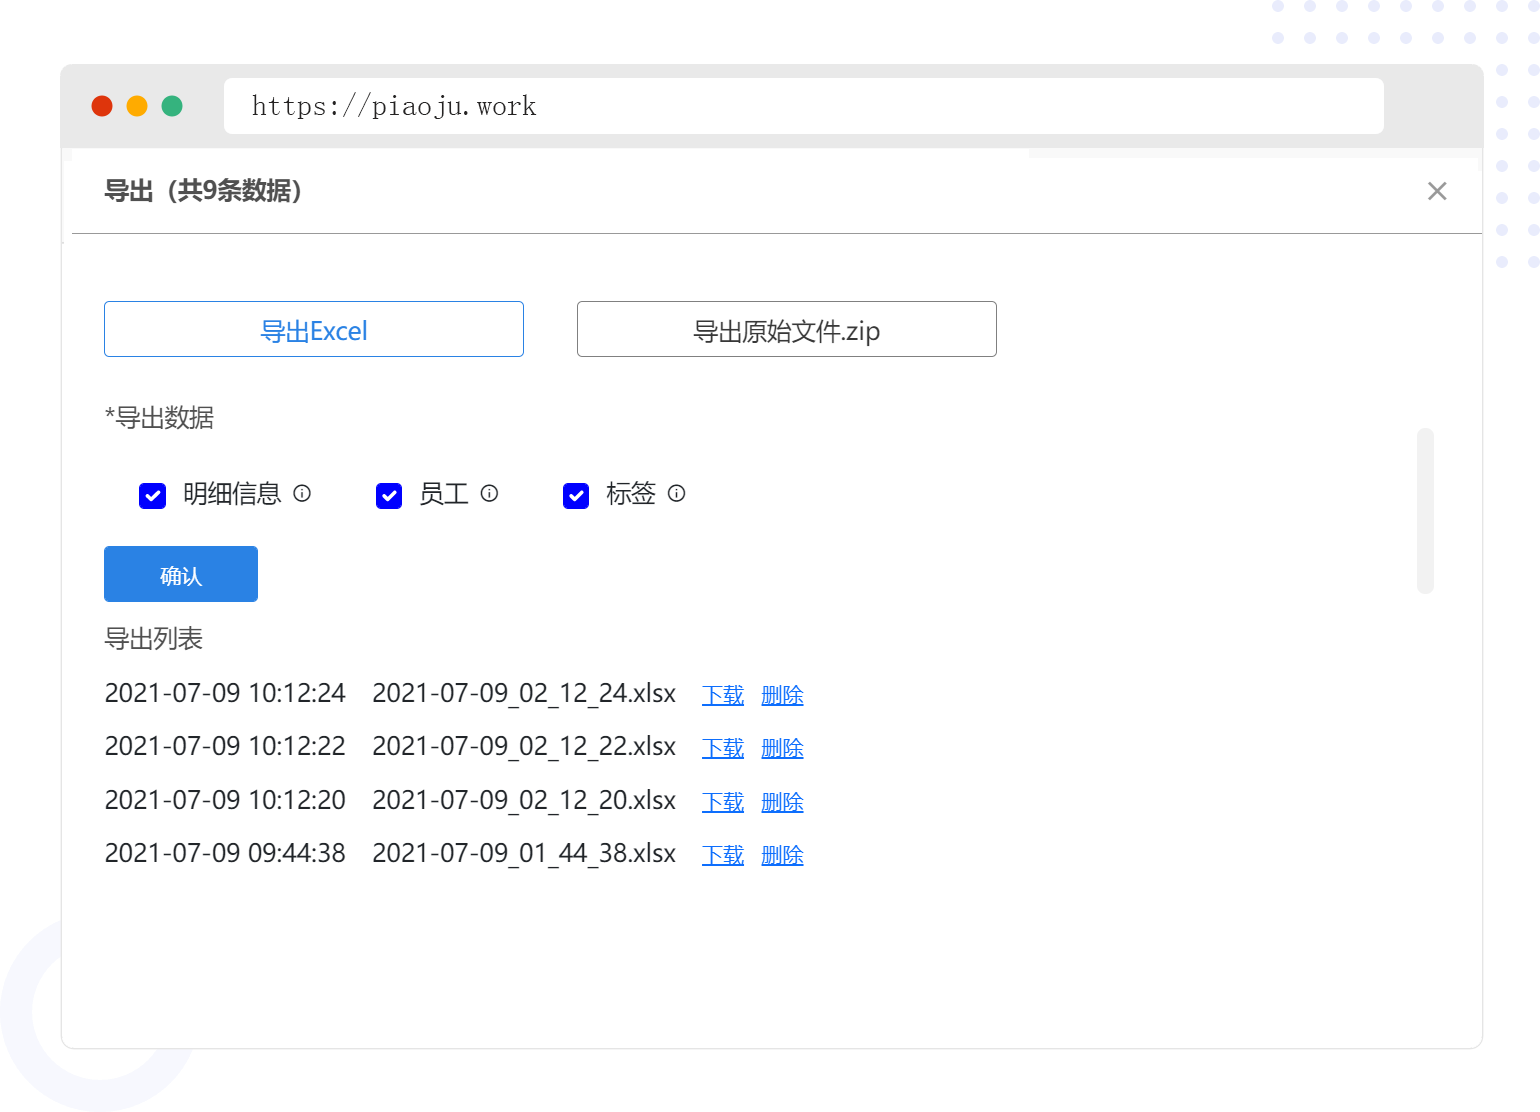Delete the 2021-07-09_02_12_24.xlsx export
The image size is (1540, 1112).
782,695
